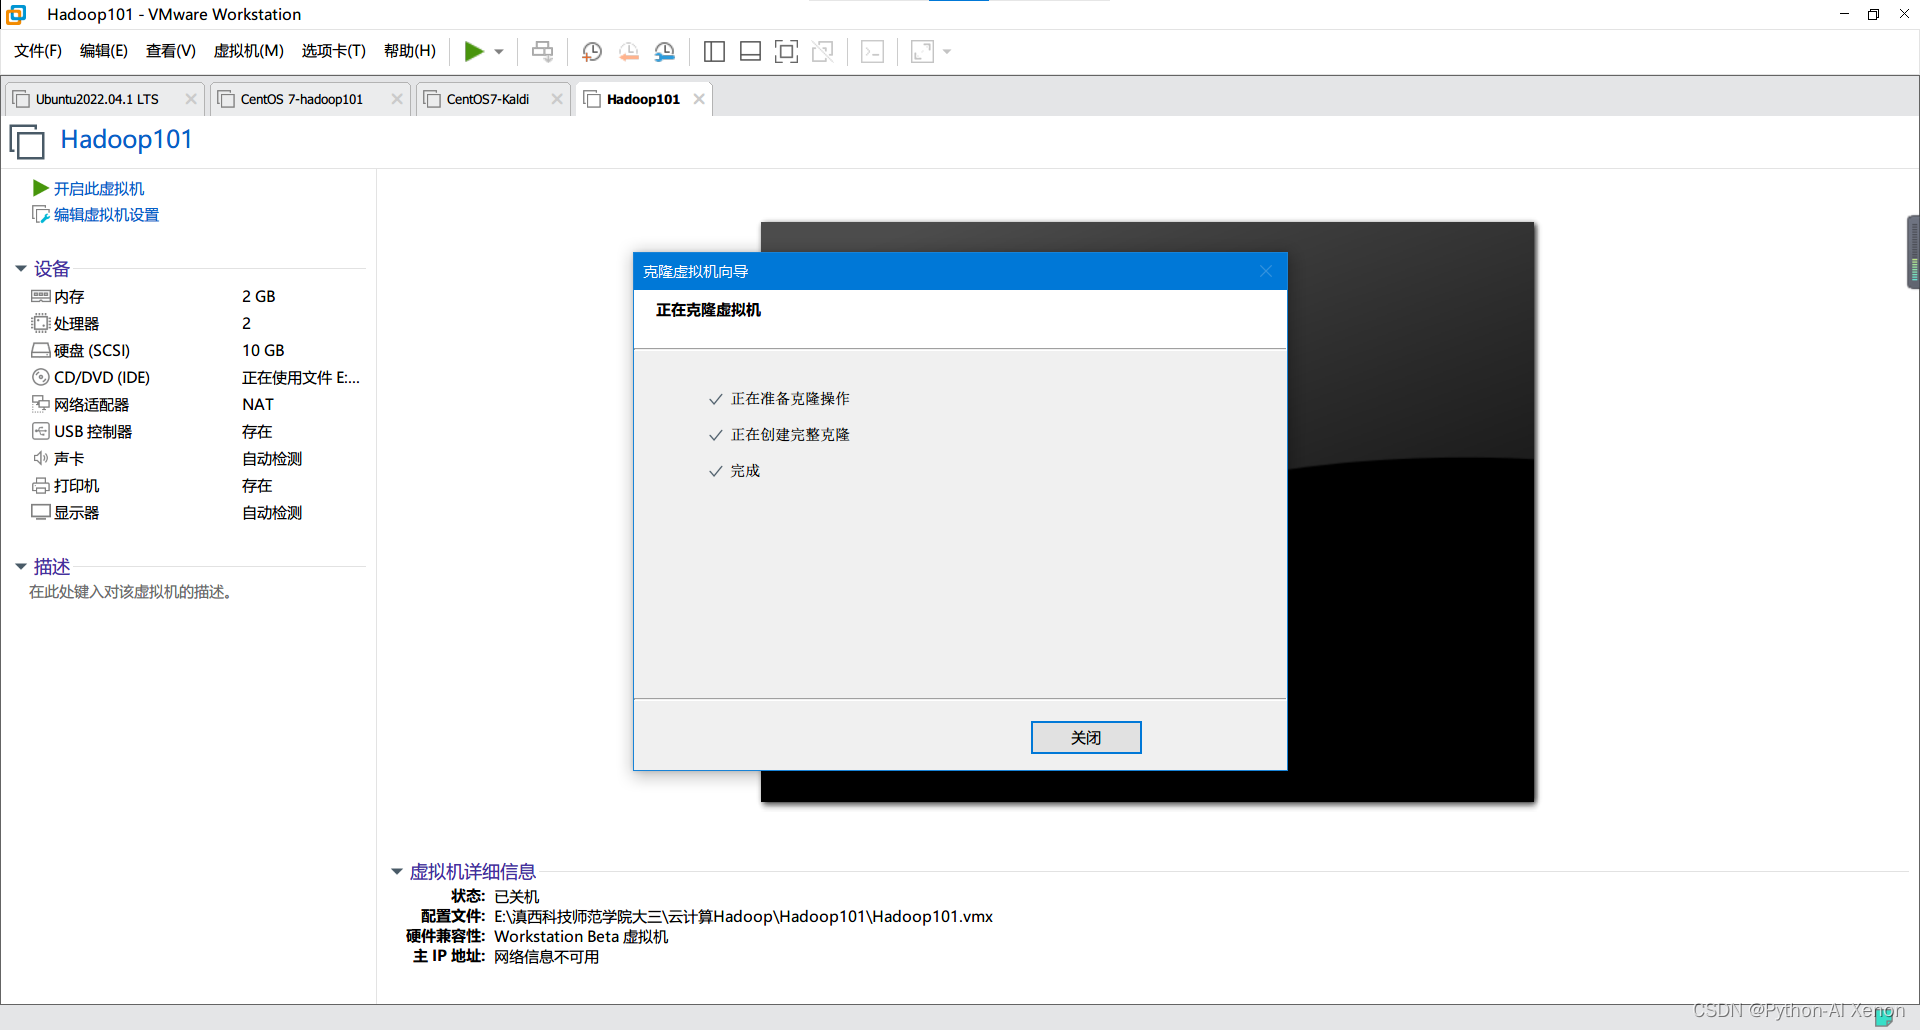Viewport: 1920px width, 1030px height.
Task: Select the 内存 memory device row
Action: (196, 297)
